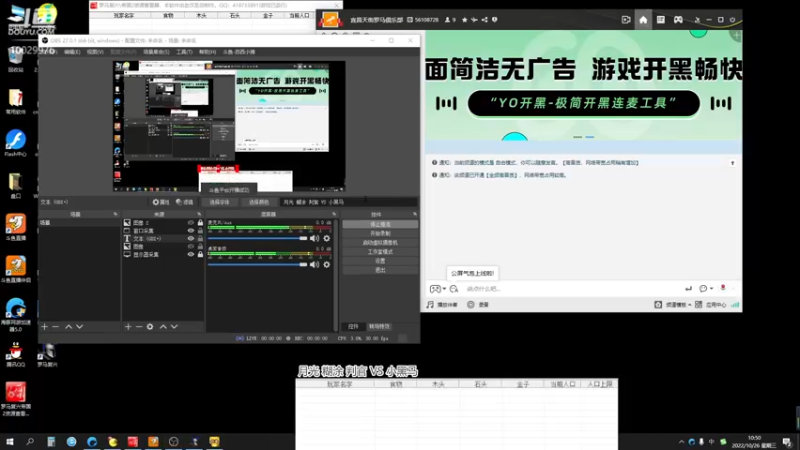Remove scene with minus icon in scenes panel
This screenshot has height=450, width=800.
pos(56,327)
